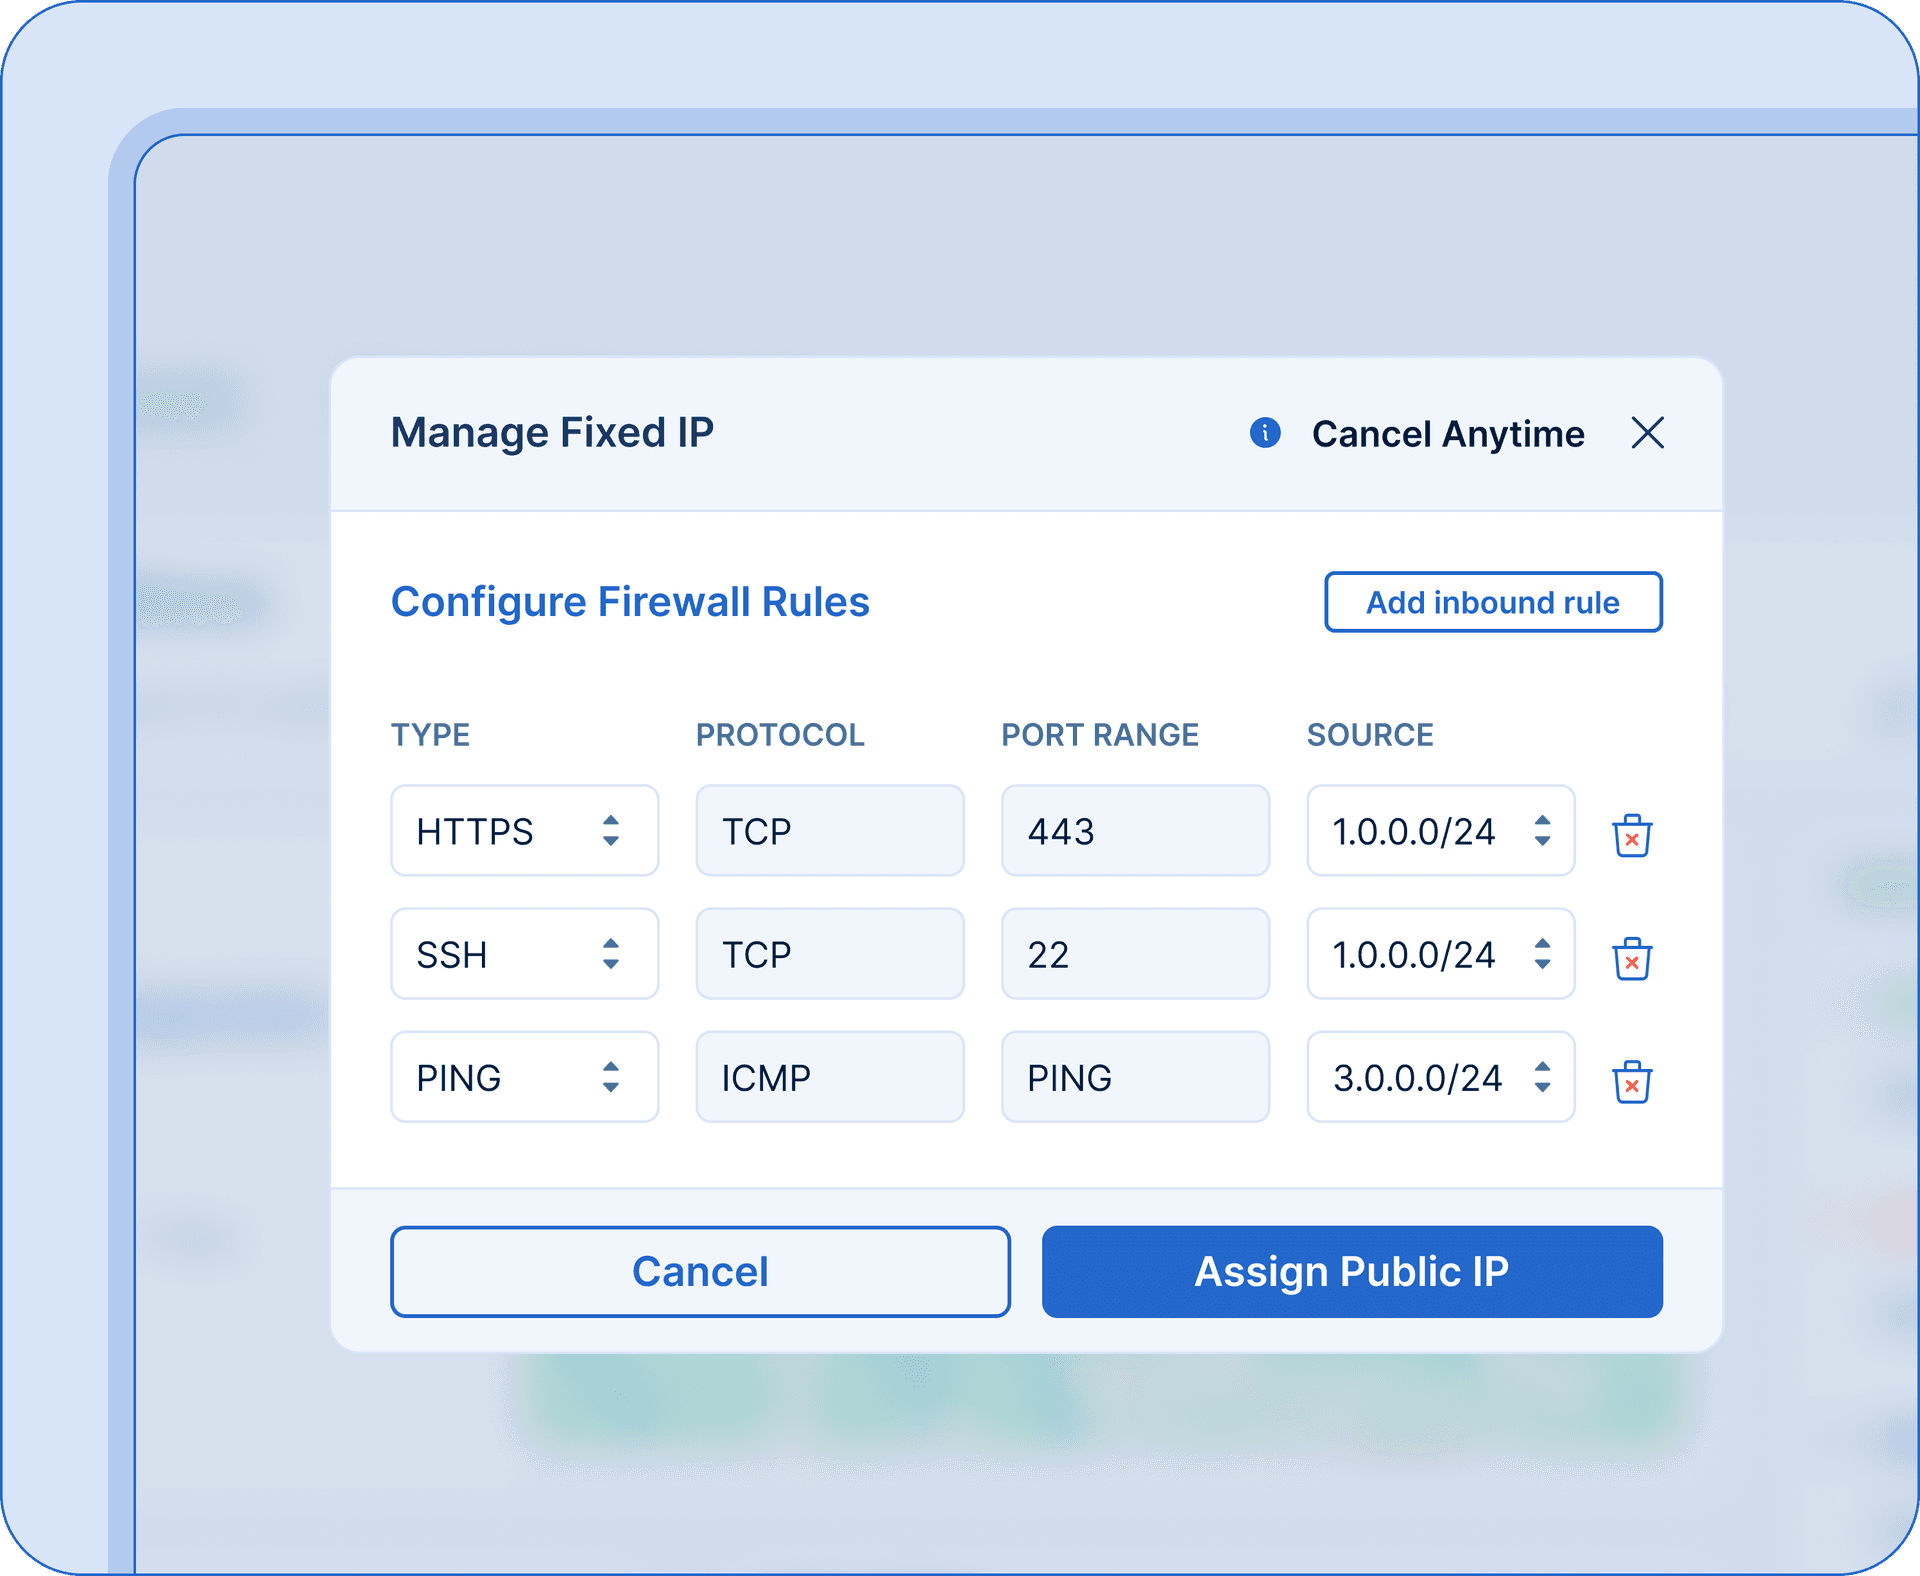Click the Configure Firewall Rules heading

click(x=629, y=601)
